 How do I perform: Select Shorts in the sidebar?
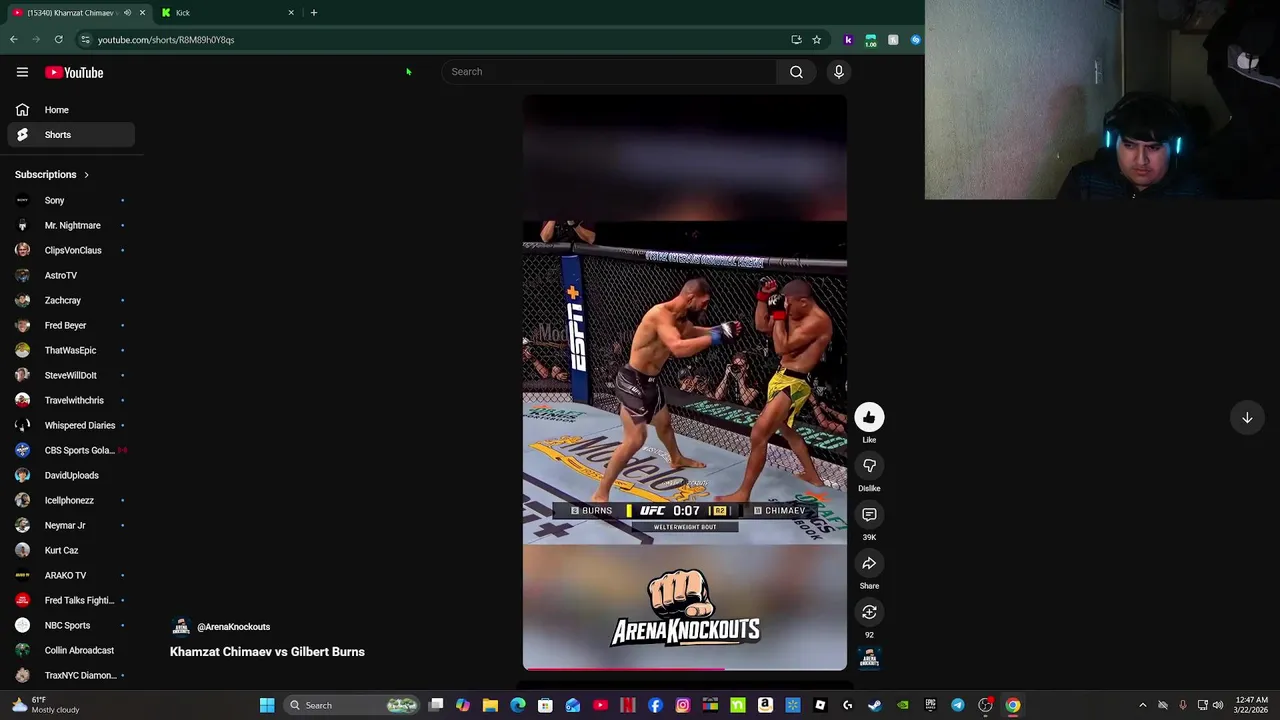pos(71,135)
